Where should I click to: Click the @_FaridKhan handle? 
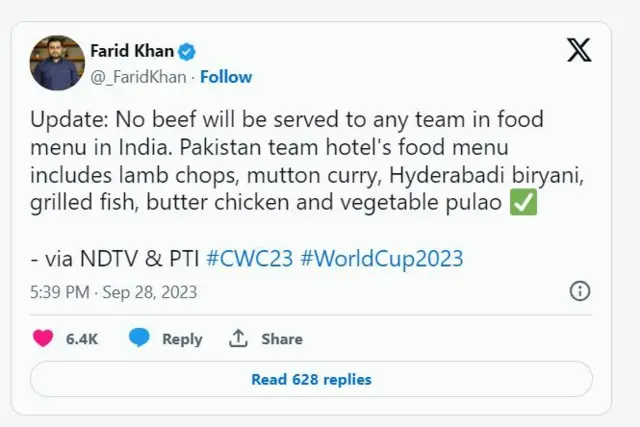pos(139,76)
